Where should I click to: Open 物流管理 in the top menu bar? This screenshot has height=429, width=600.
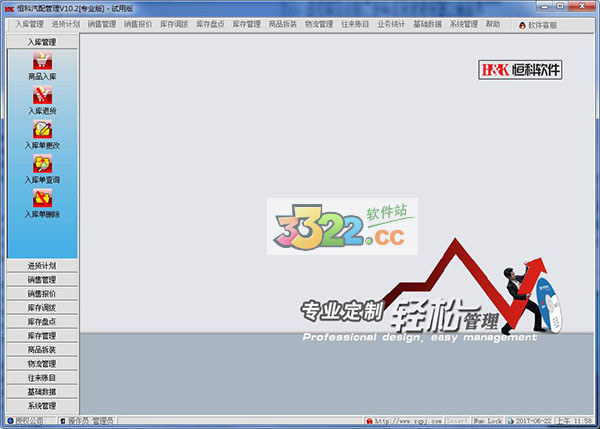[319, 24]
